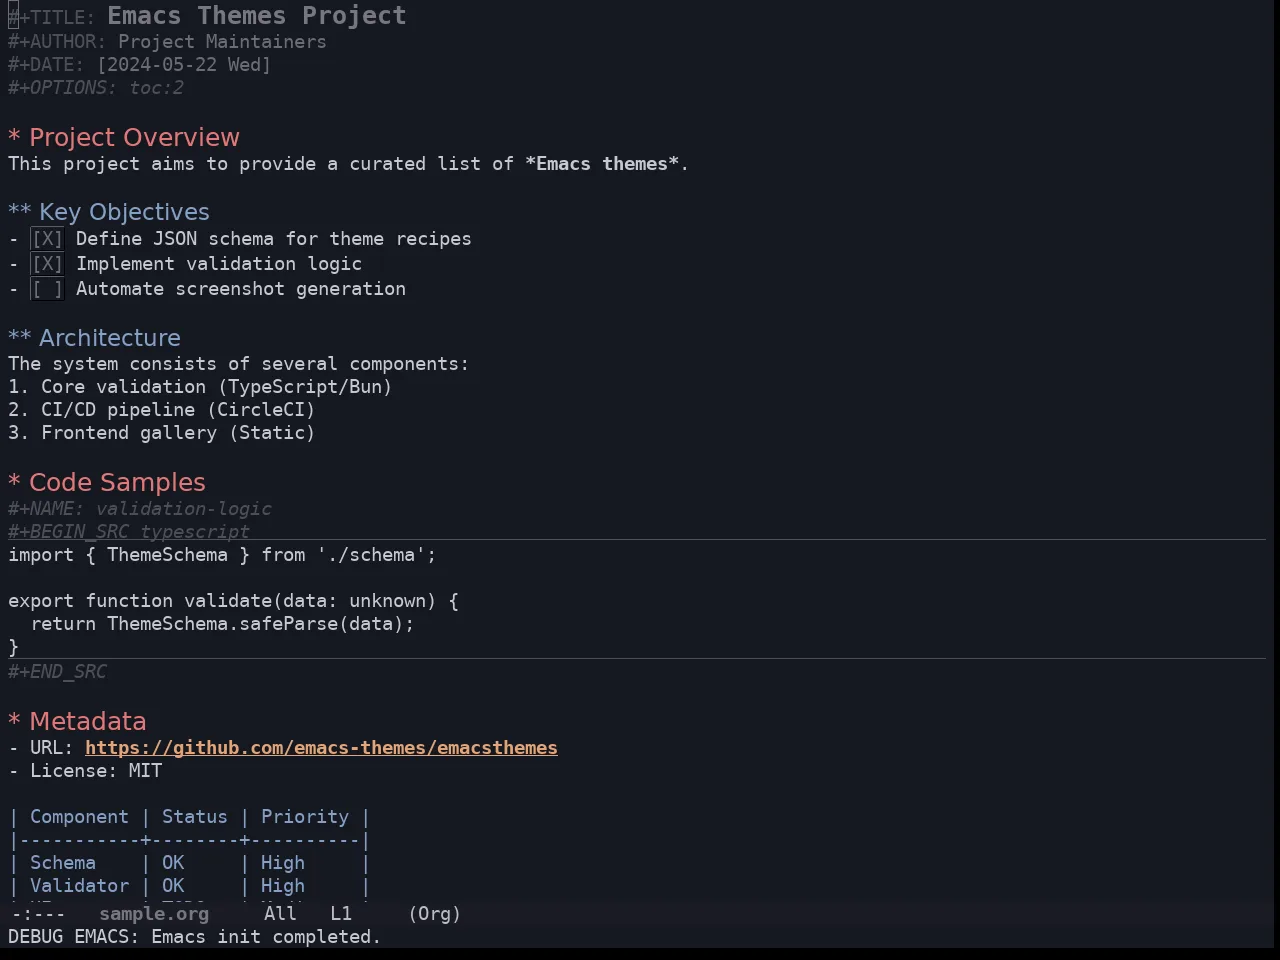Viewport: 1280px width, 960px height.
Task: Click the (Org) major mode indicator
Action: (434, 914)
